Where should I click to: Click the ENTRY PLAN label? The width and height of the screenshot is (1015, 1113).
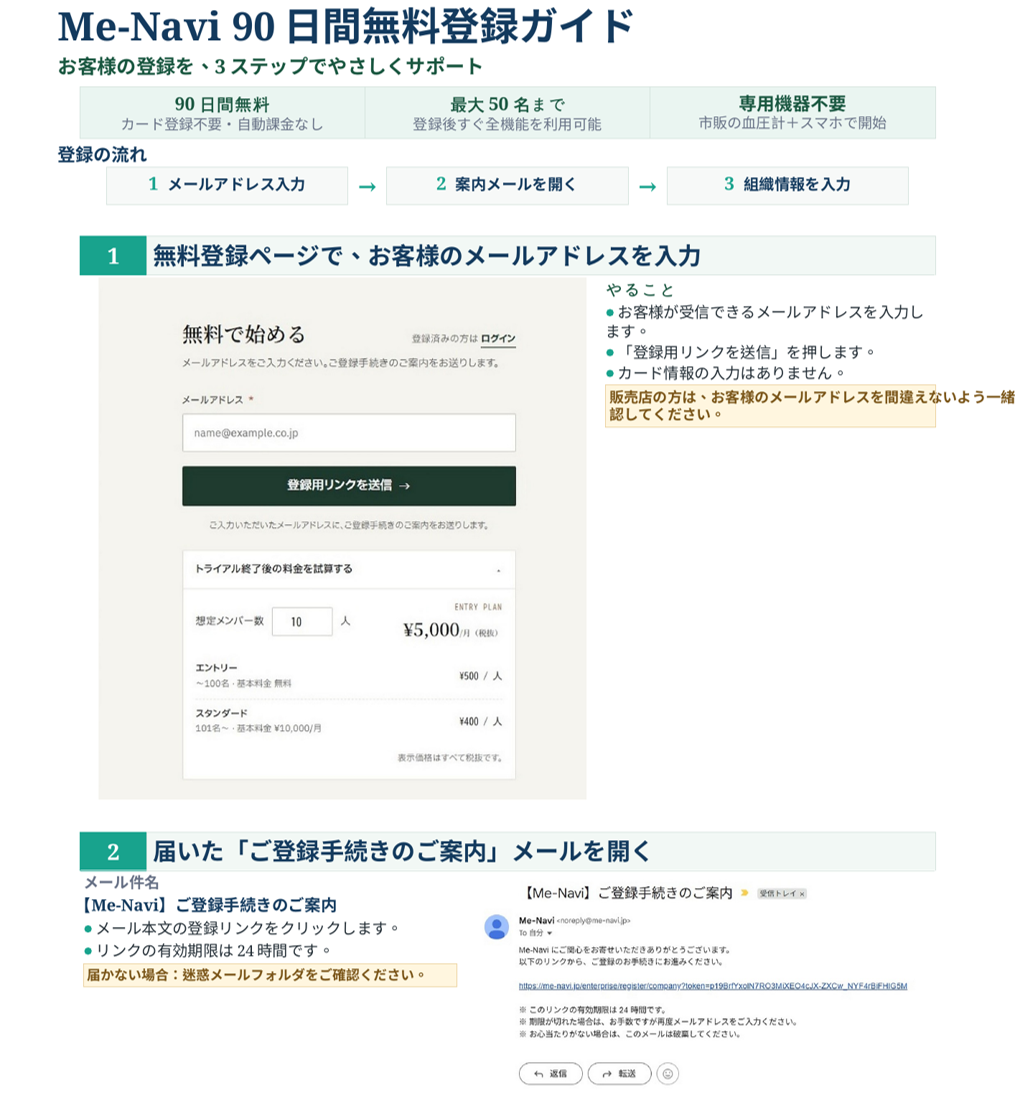[x=478, y=607]
